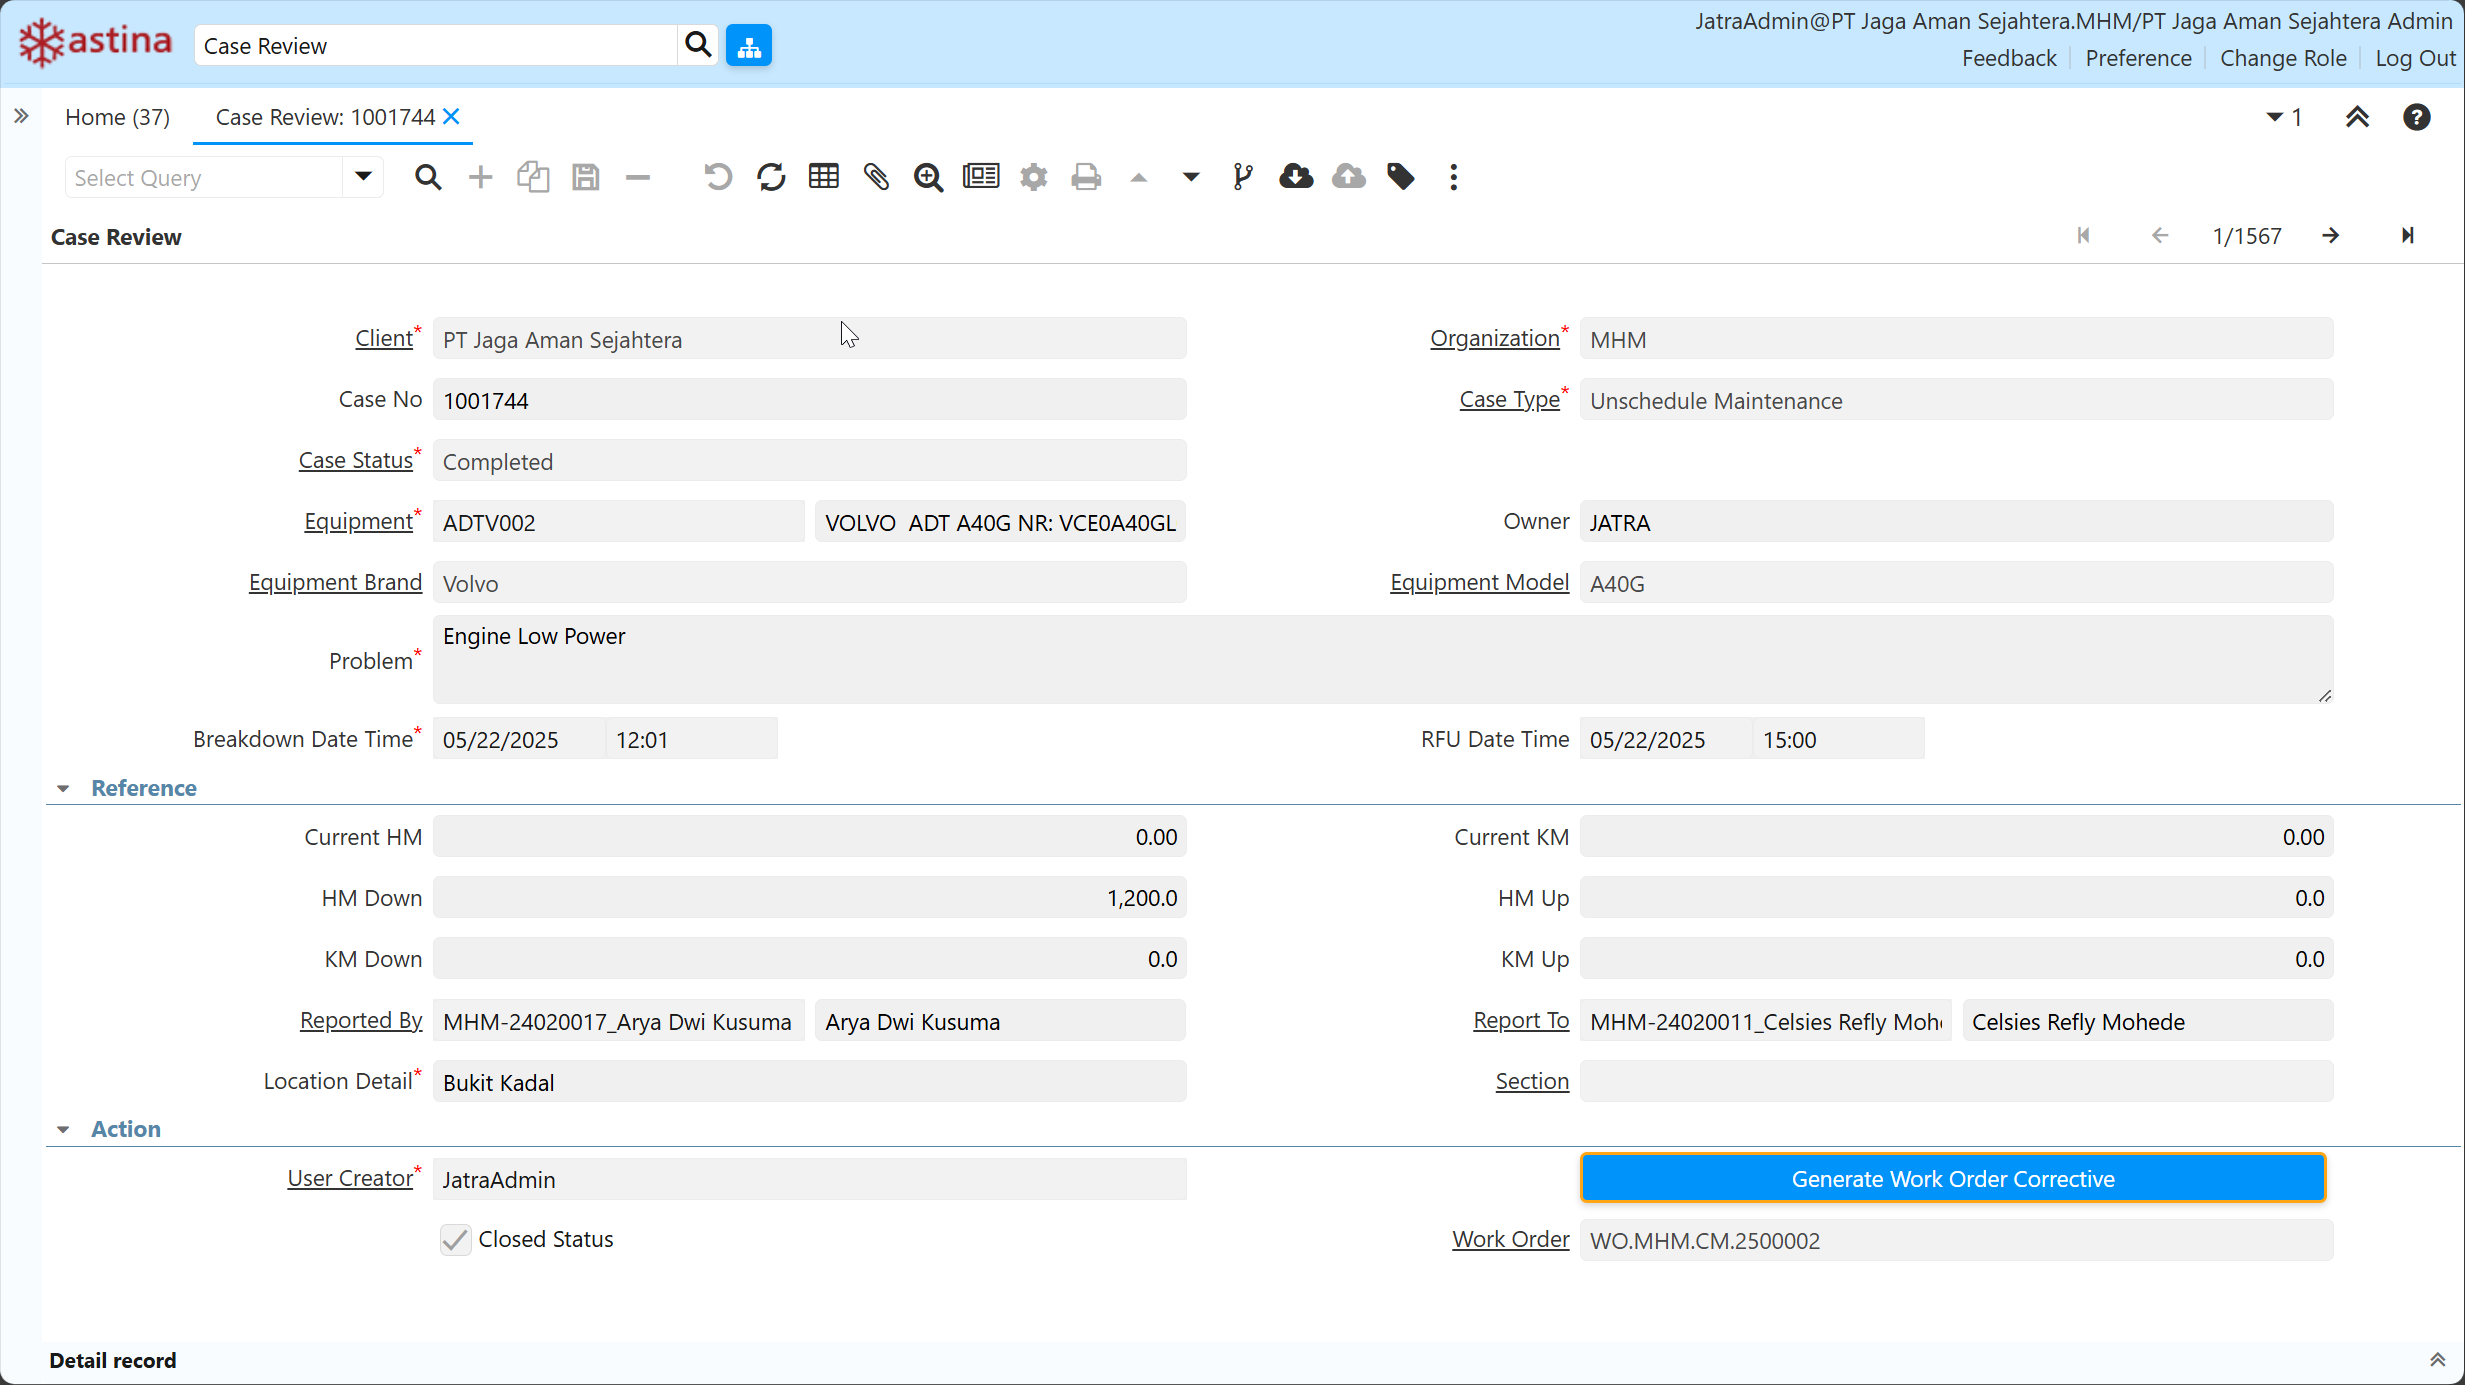Click the Log Out link
Viewport: 2465px width, 1385px height.
coord(2415,58)
